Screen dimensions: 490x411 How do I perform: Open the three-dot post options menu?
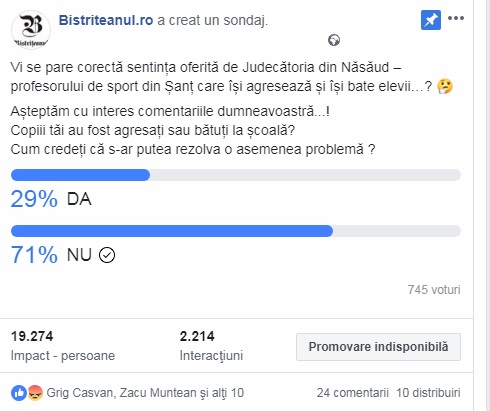click(456, 18)
